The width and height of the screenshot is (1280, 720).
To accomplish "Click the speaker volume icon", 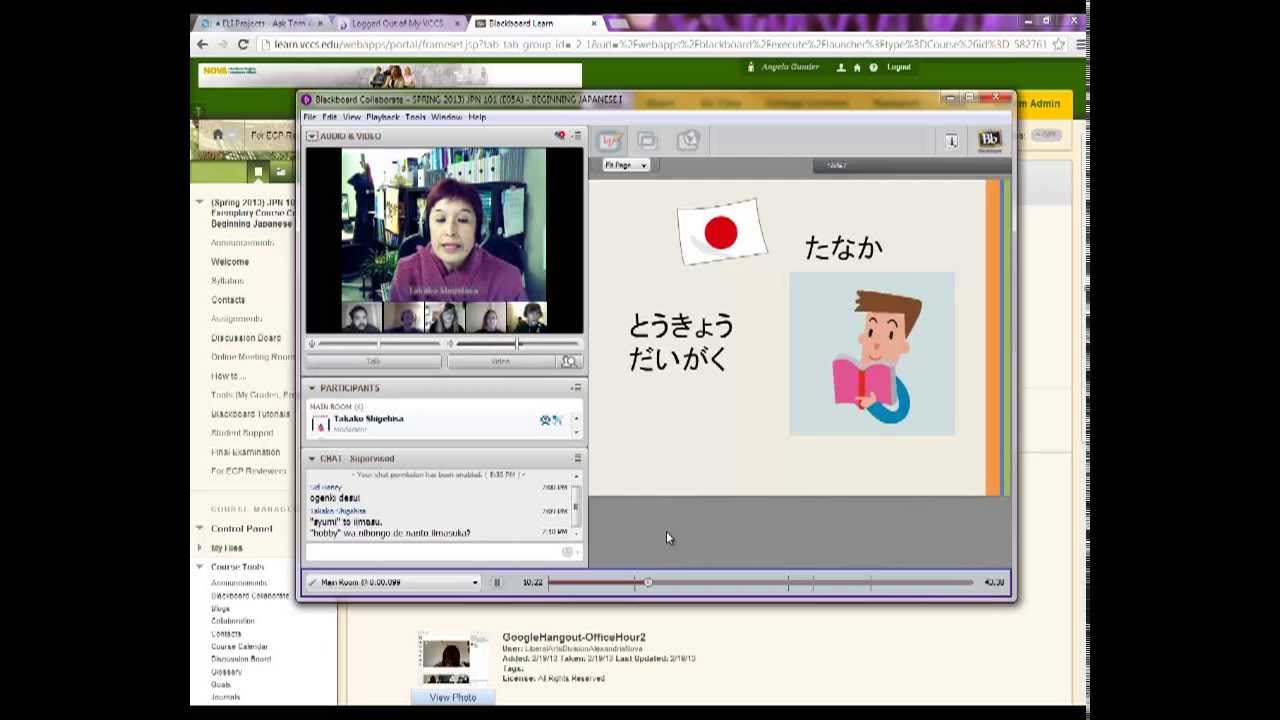I will click(x=450, y=344).
